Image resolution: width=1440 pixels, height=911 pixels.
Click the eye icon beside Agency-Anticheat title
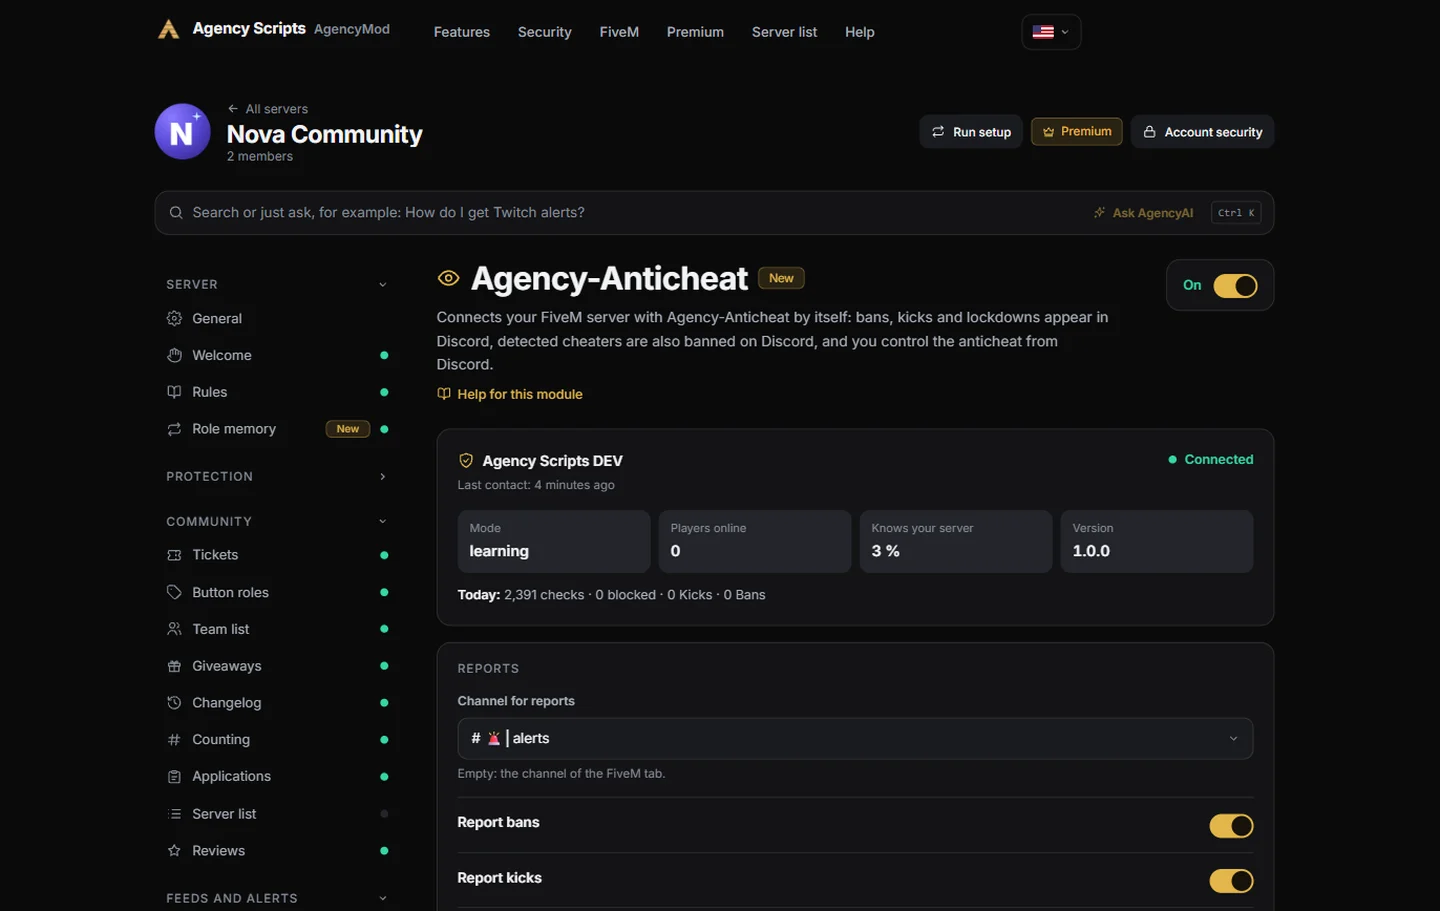click(448, 278)
